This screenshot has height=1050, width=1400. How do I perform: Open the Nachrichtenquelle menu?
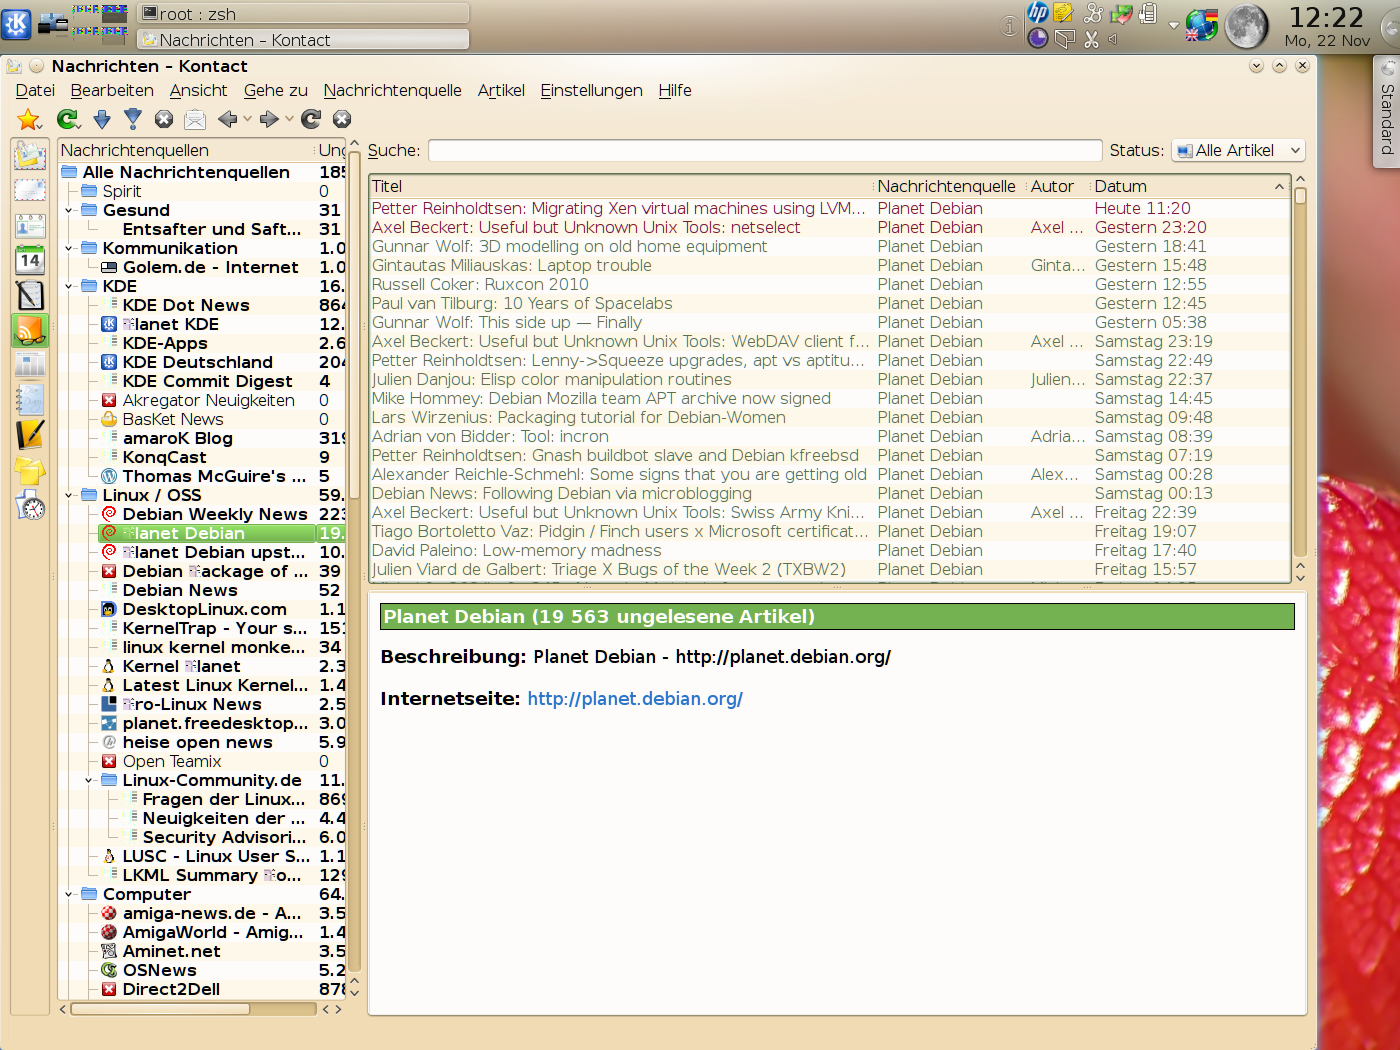point(392,90)
